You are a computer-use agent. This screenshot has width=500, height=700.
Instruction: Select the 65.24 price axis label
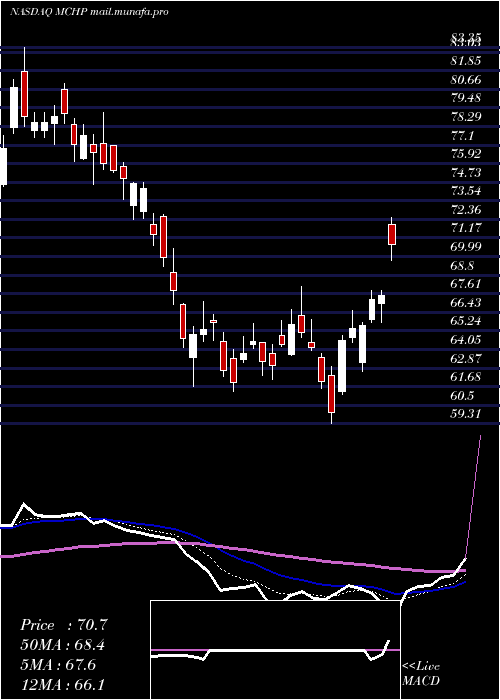coord(465,321)
